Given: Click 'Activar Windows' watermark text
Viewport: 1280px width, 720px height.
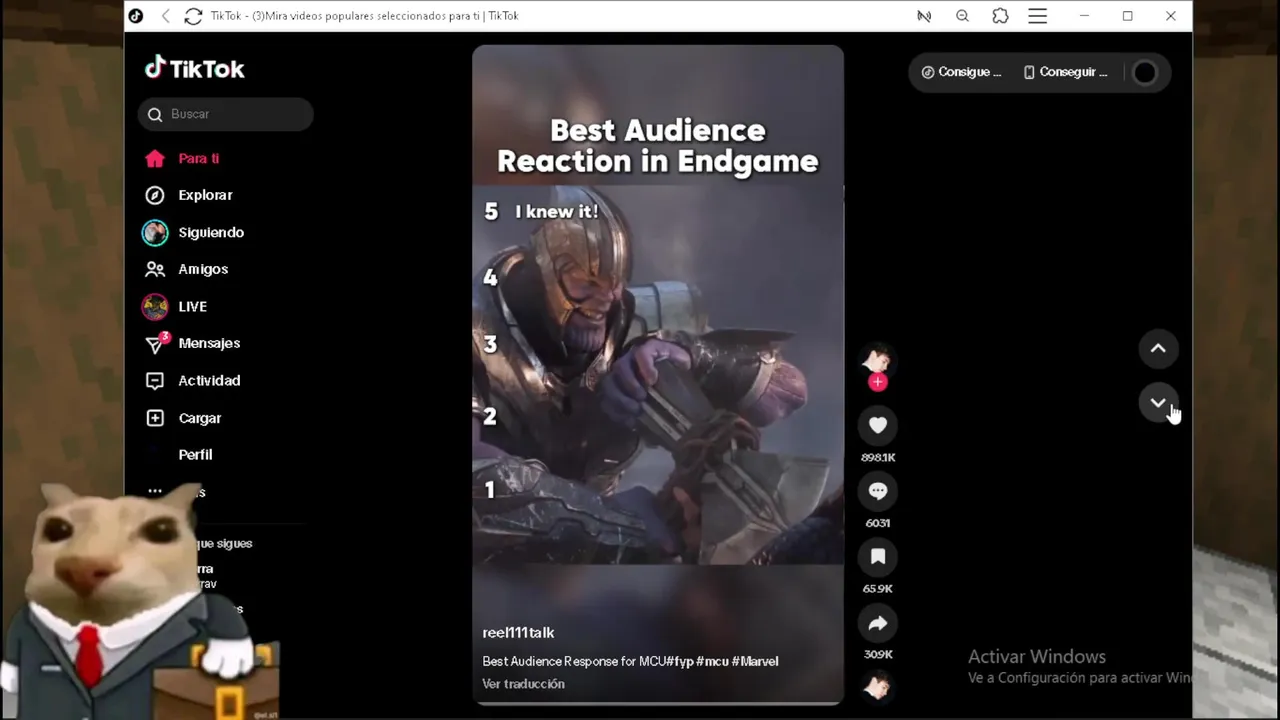Looking at the screenshot, I should (x=1037, y=657).
